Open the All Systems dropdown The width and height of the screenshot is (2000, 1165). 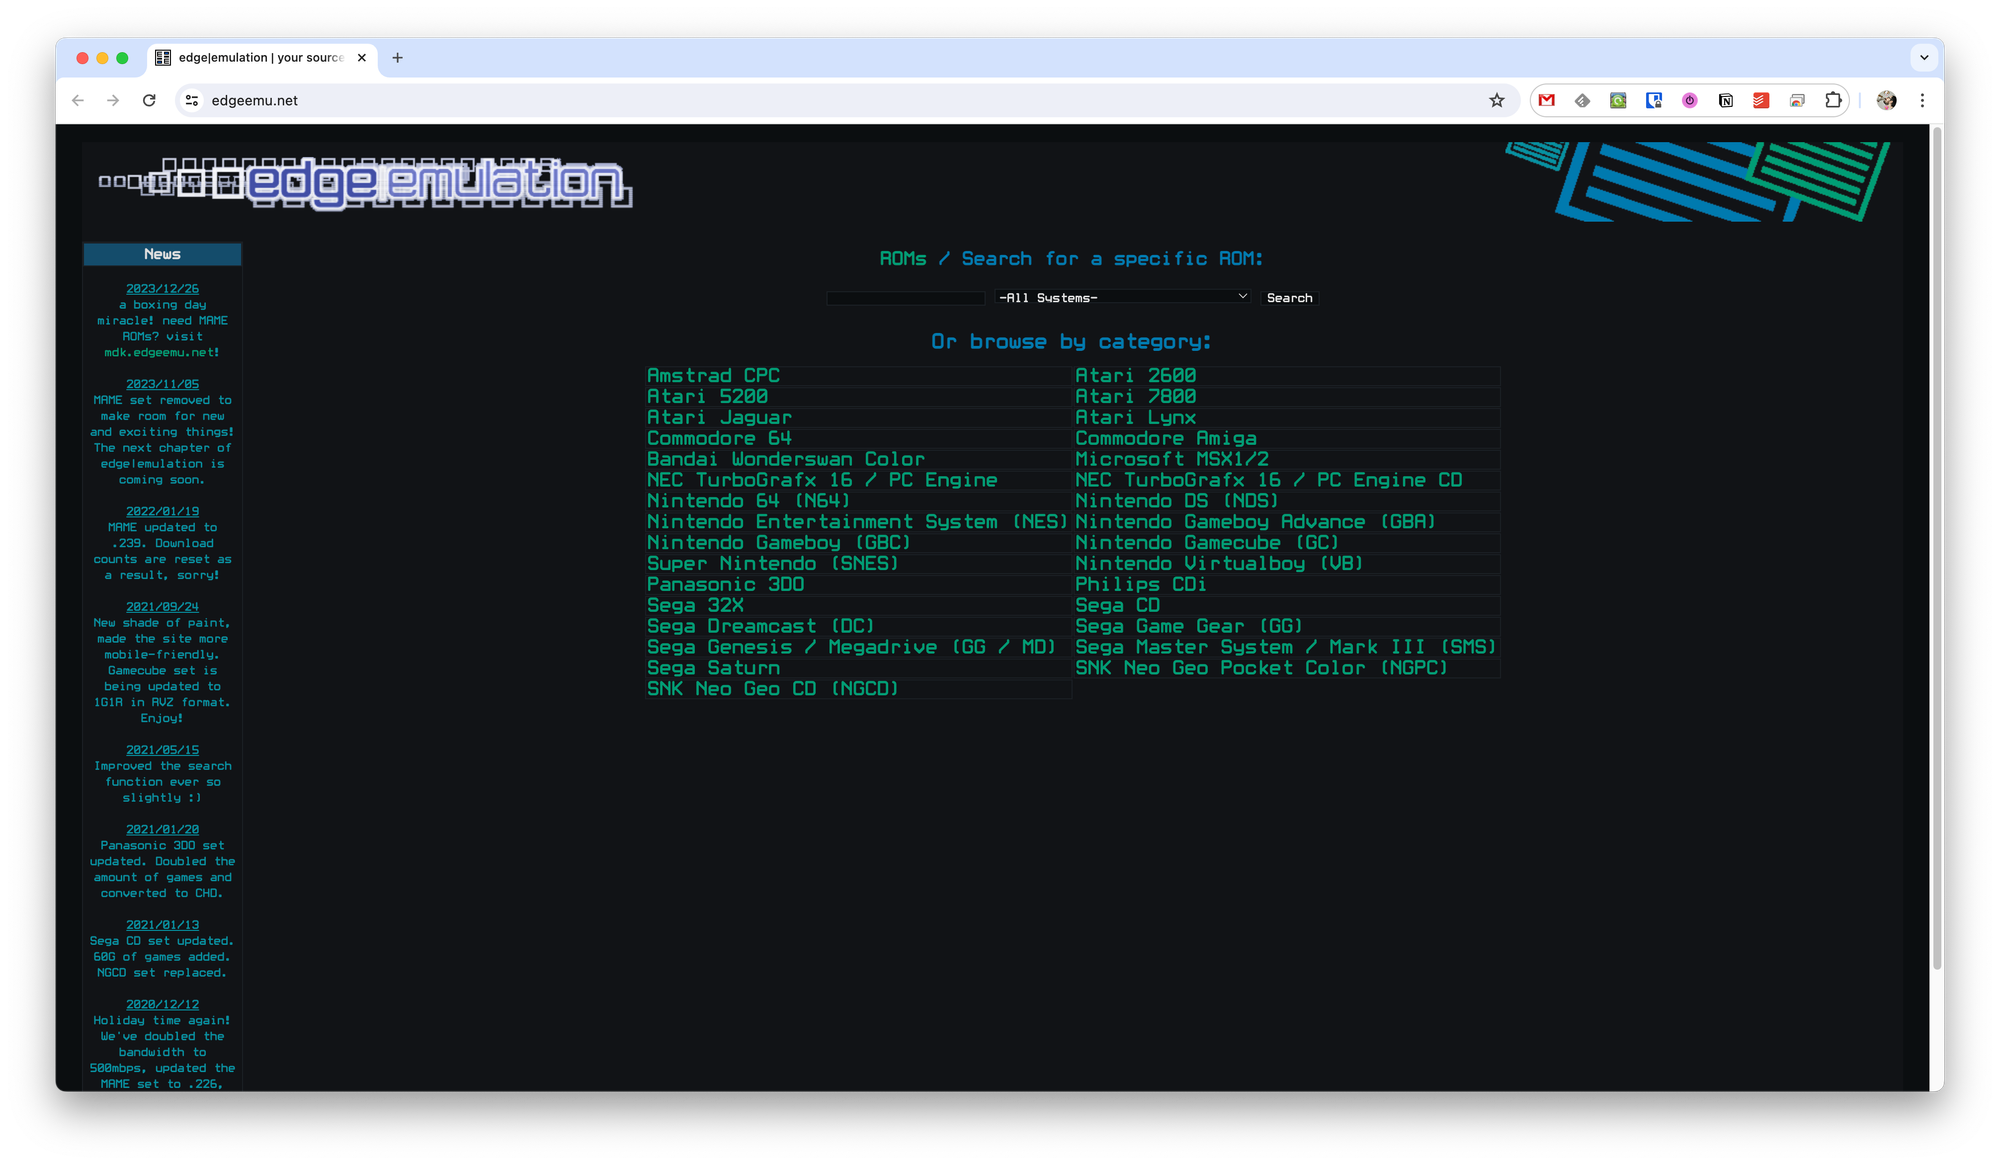tap(1122, 298)
